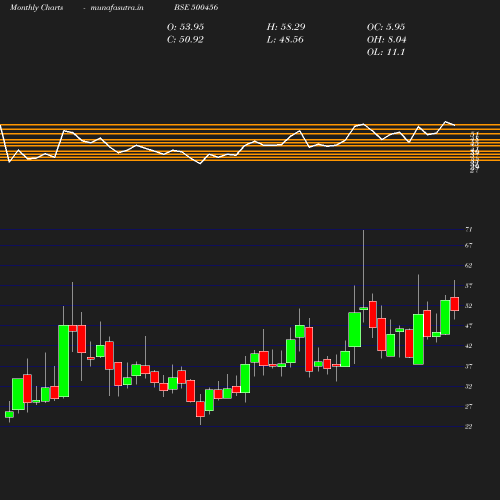Click the high value 'H: 58.29'
The width and height of the screenshot is (500, 500).
tap(286, 27)
